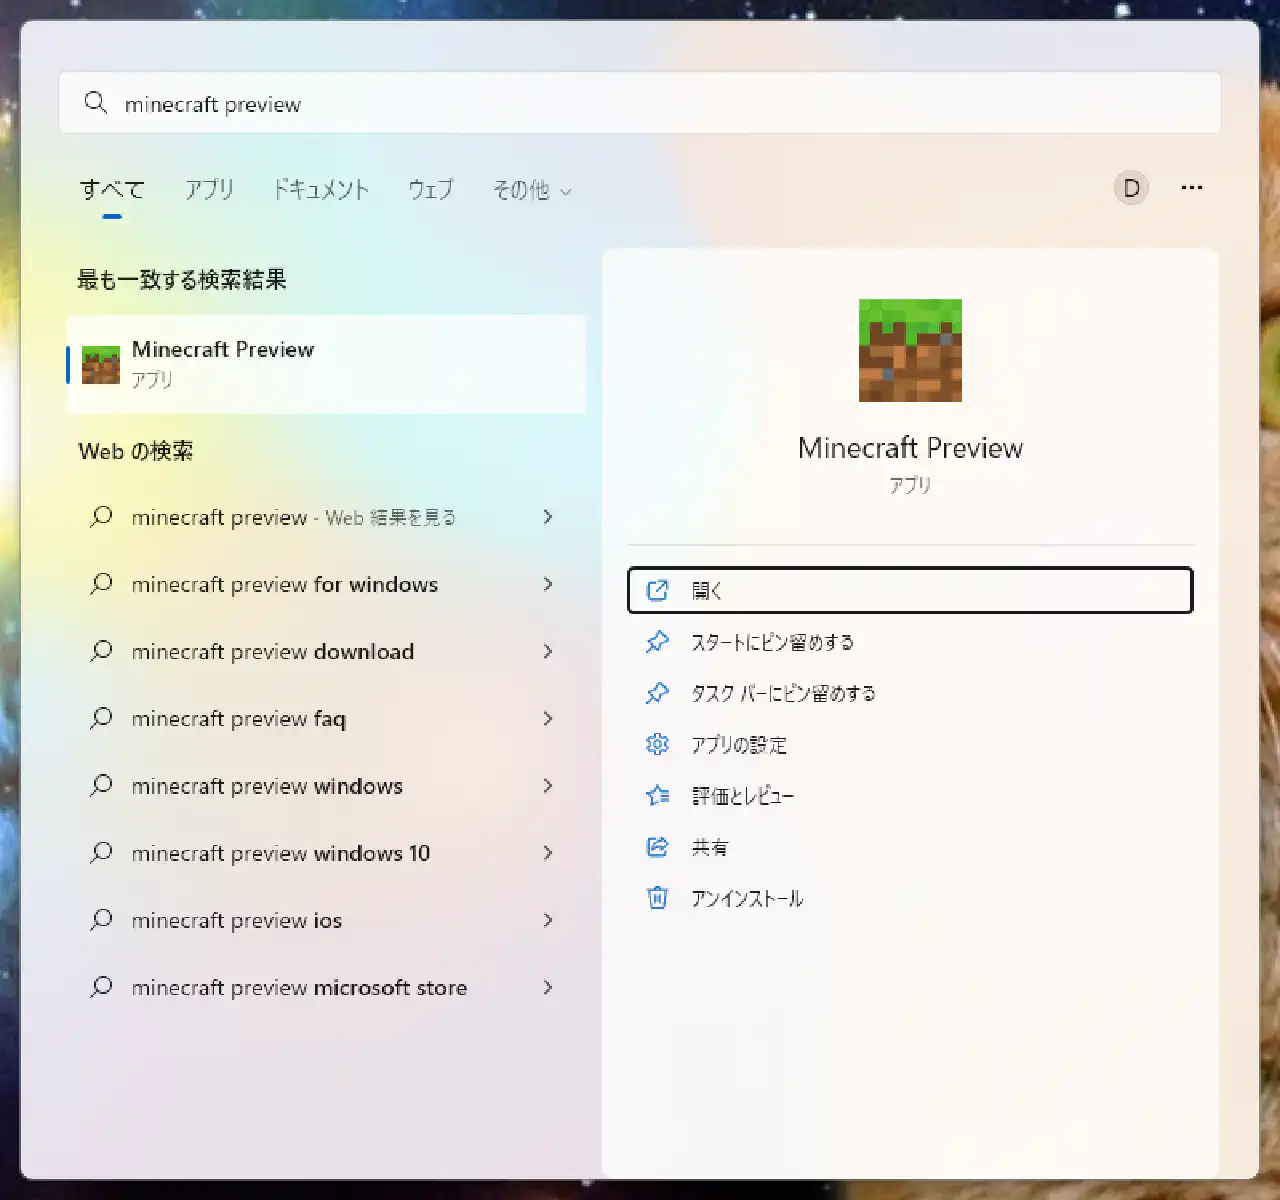Click search icon beside 'minecraft preview - Web 結果を見る'
The width and height of the screenshot is (1280, 1200).
pyautogui.click(x=101, y=517)
